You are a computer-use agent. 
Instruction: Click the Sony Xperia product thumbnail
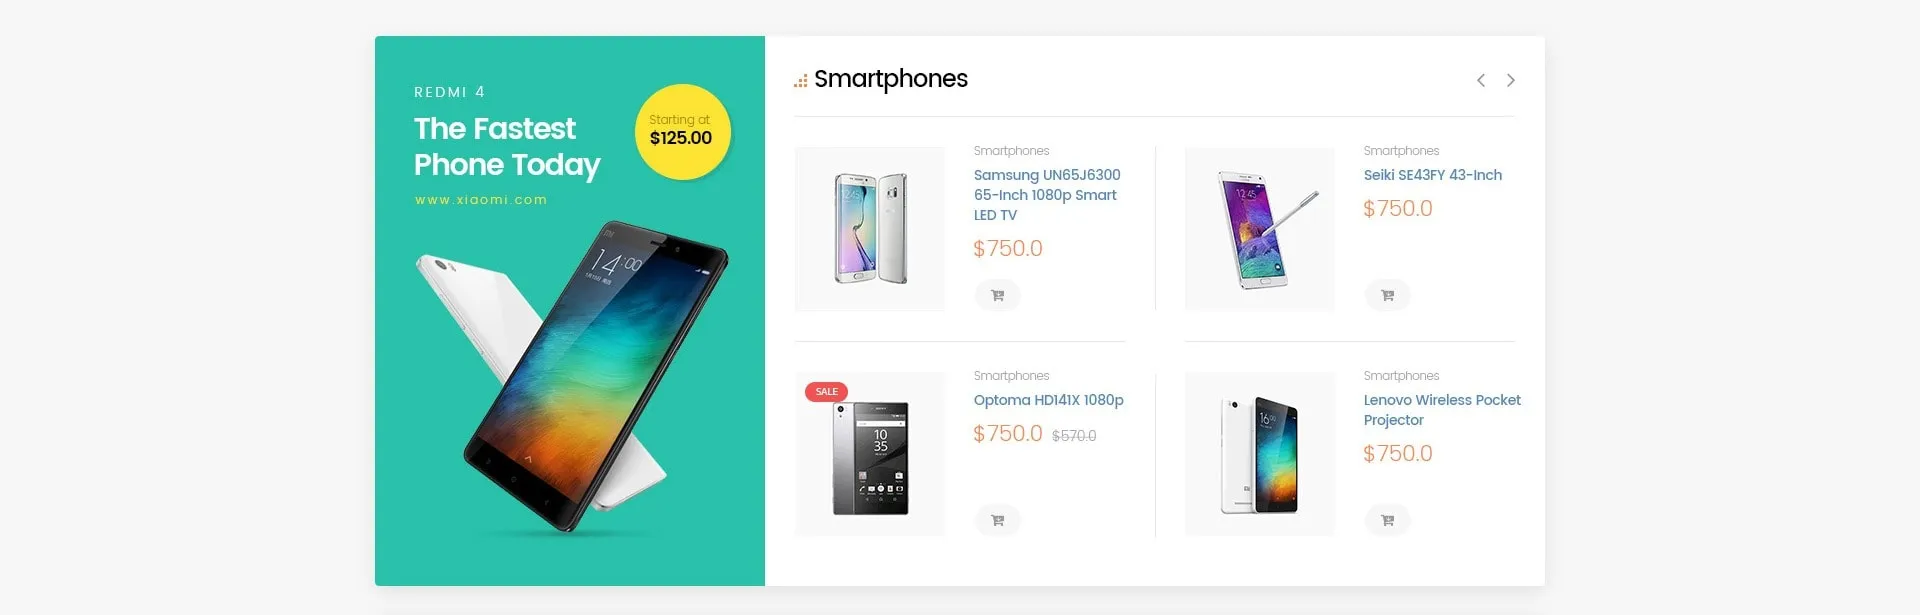point(870,454)
